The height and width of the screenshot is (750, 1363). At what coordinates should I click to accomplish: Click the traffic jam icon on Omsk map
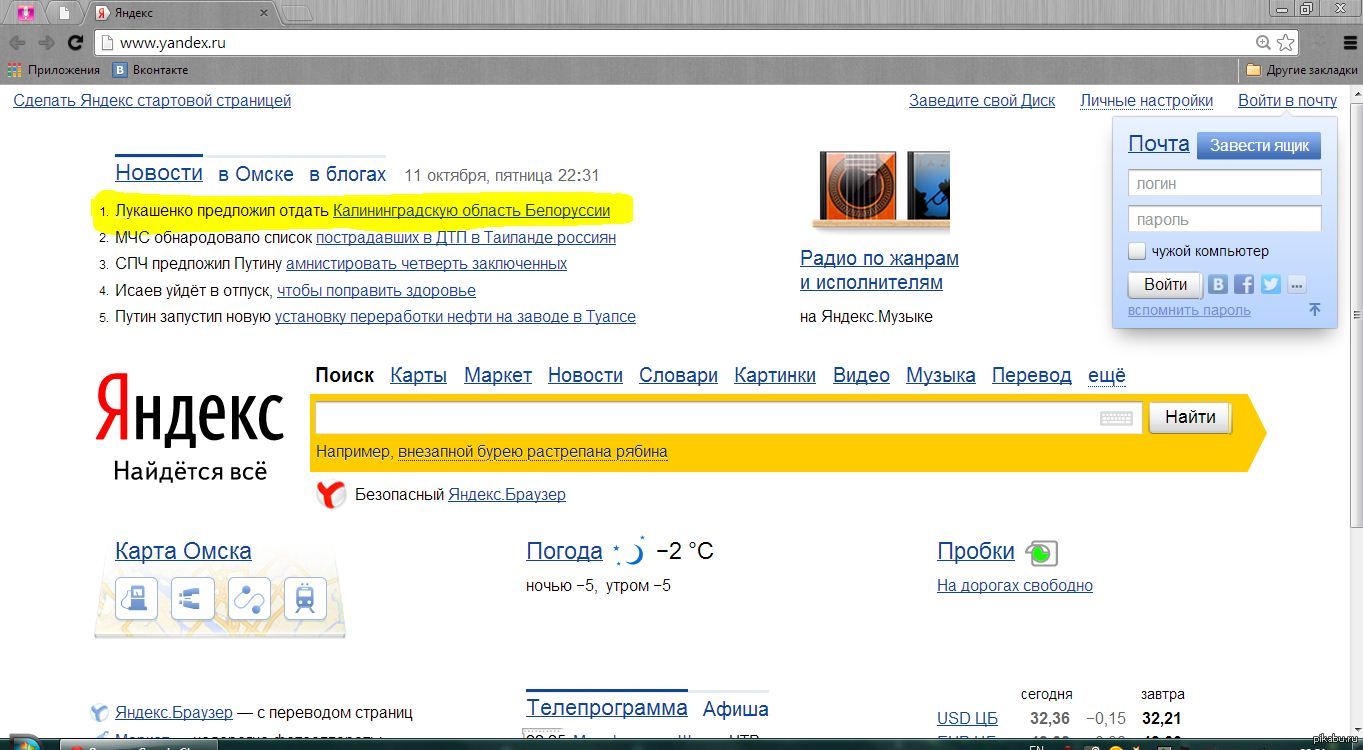(x=193, y=600)
